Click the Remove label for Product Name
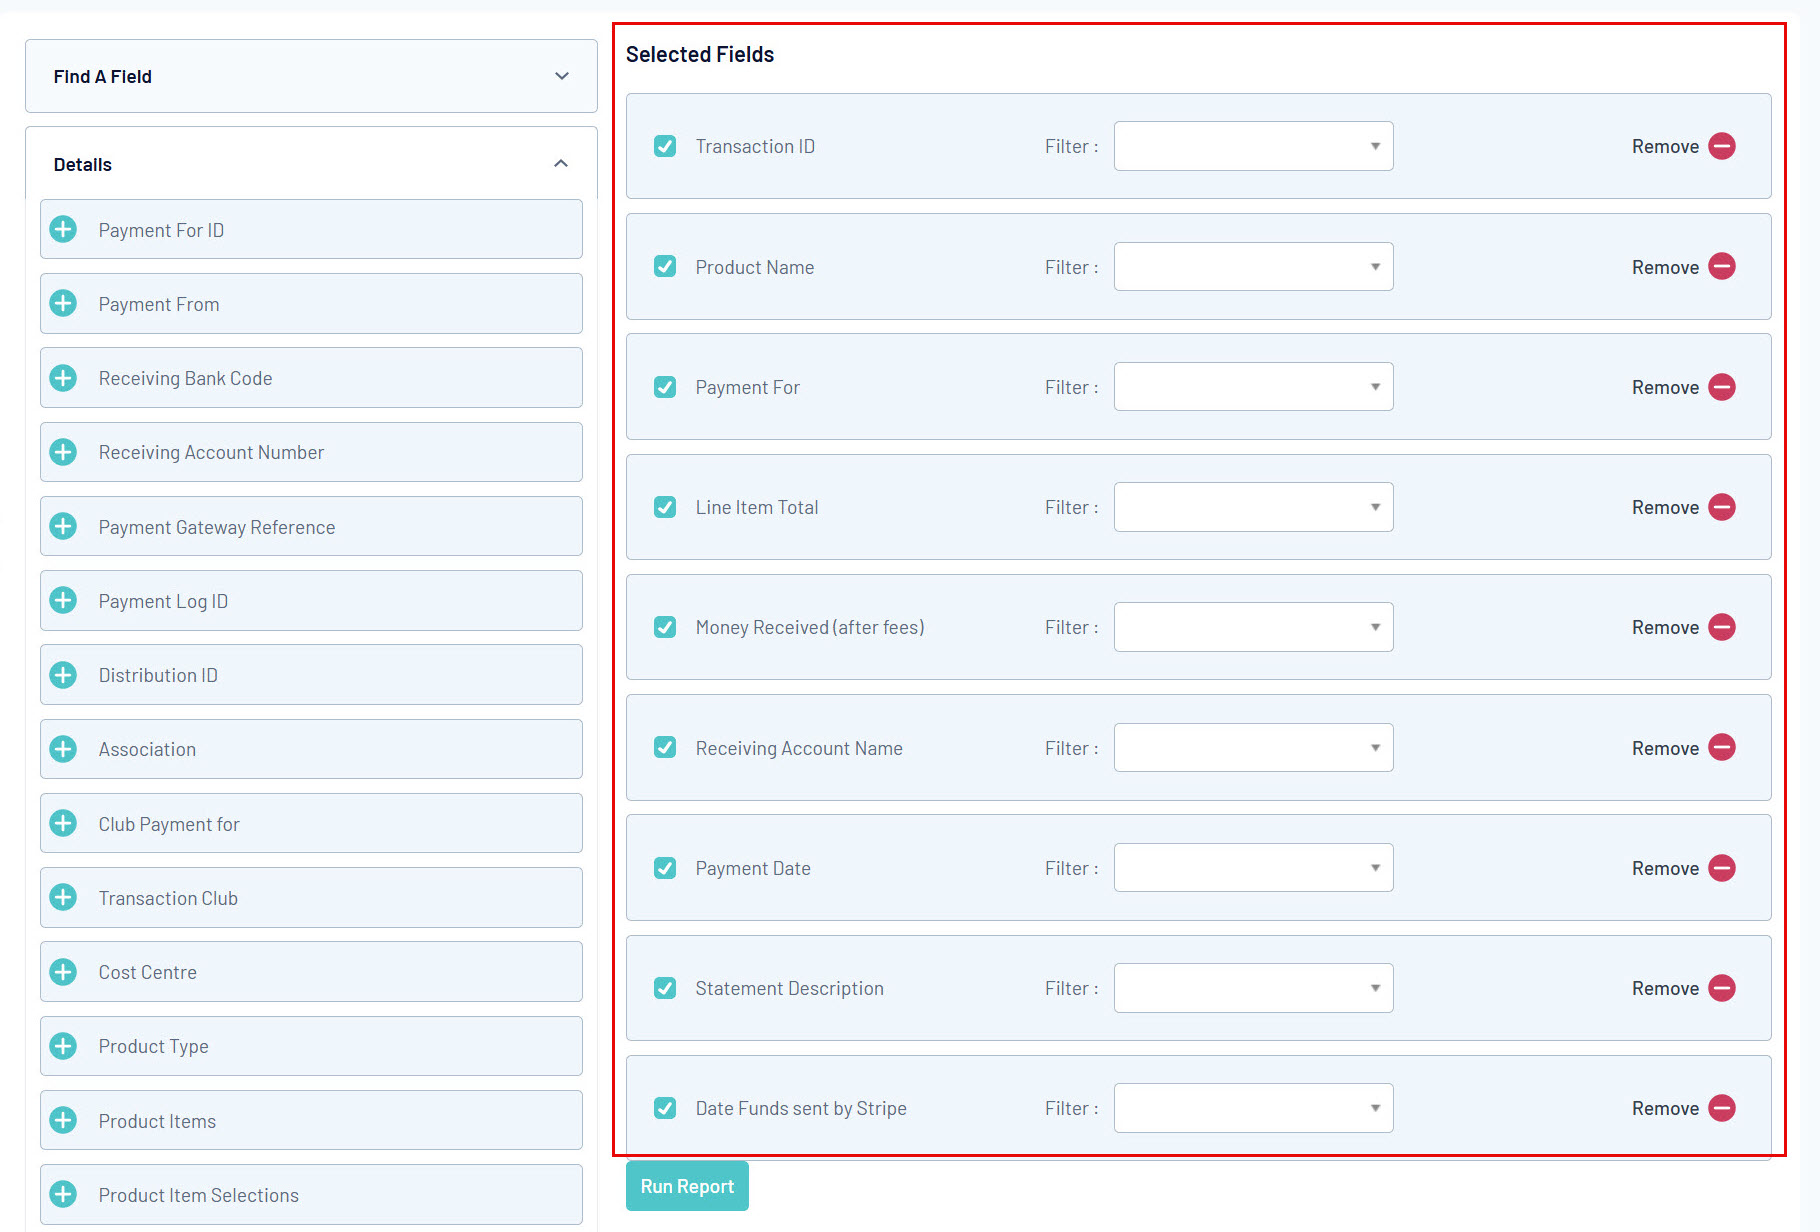 1665,267
